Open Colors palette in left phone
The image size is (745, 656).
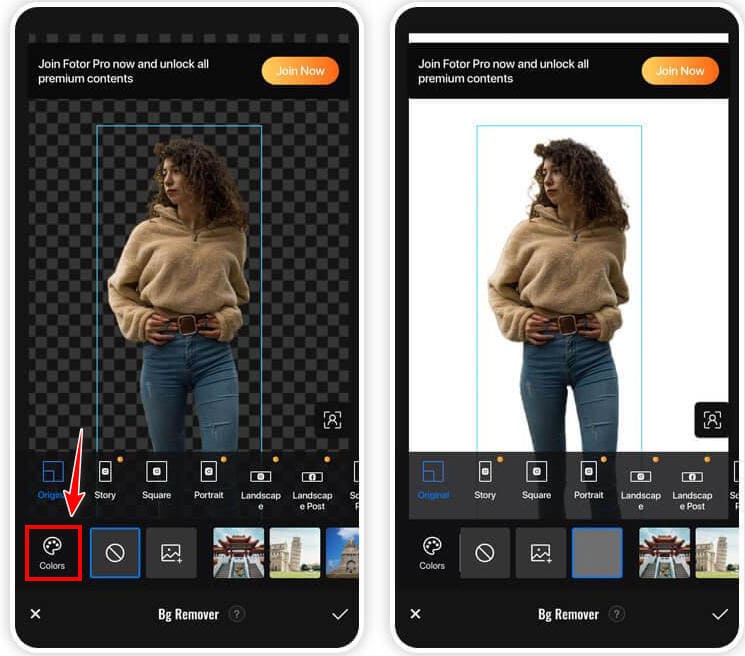tap(52, 552)
